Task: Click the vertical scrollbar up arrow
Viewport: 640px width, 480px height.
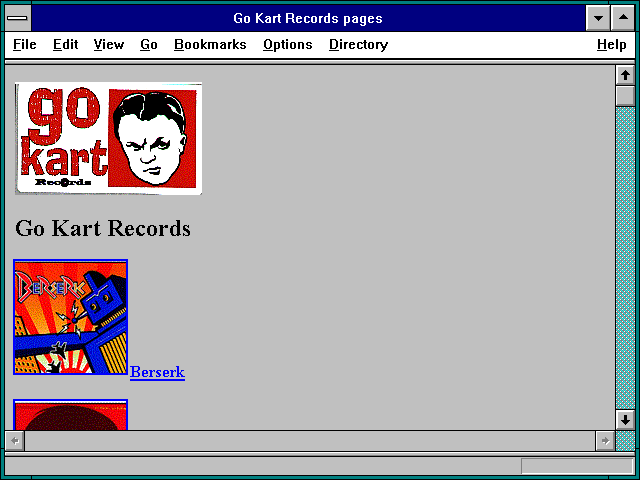Action: pyautogui.click(x=625, y=76)
